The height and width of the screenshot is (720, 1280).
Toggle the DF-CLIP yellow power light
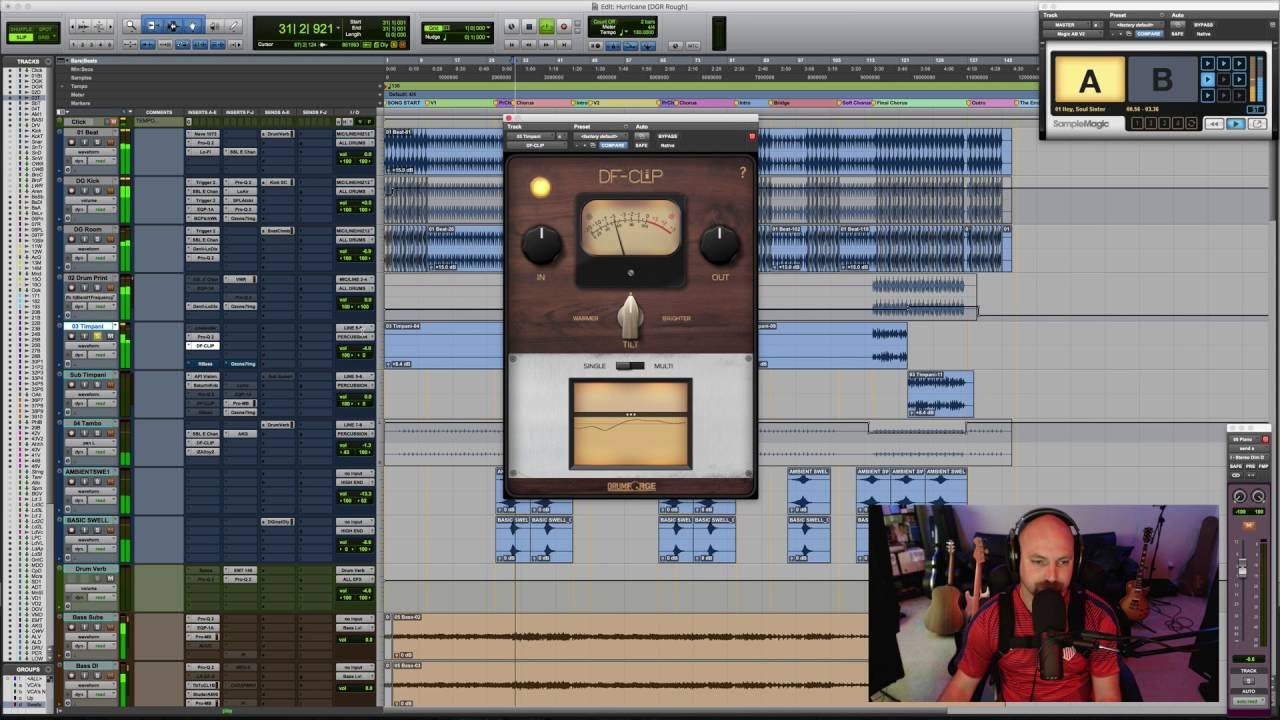[540, 186]
